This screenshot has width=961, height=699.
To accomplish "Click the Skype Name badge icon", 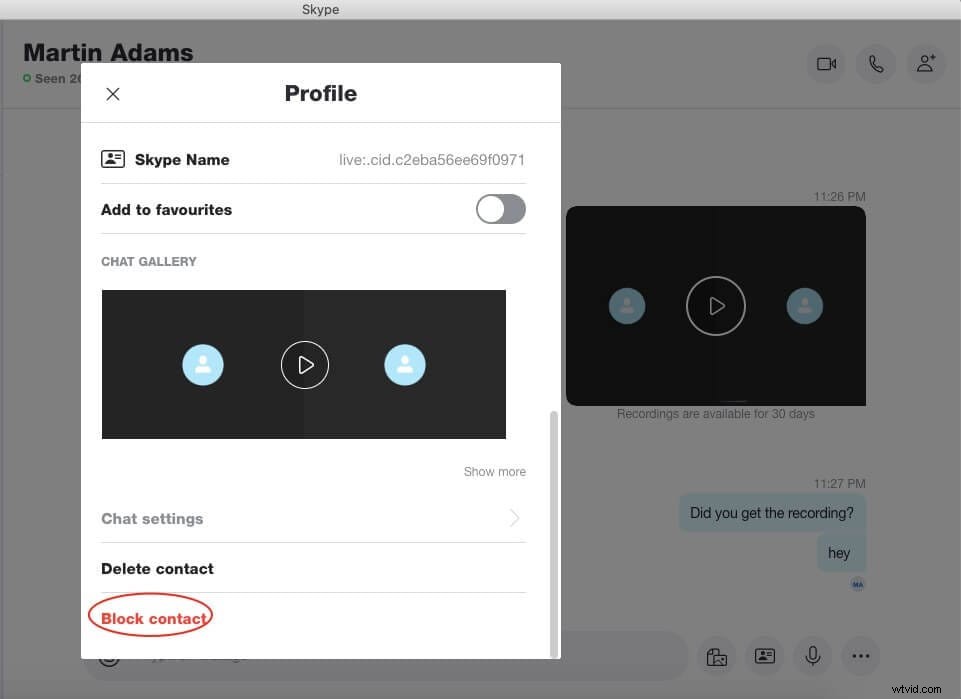I will coord(113,158).
